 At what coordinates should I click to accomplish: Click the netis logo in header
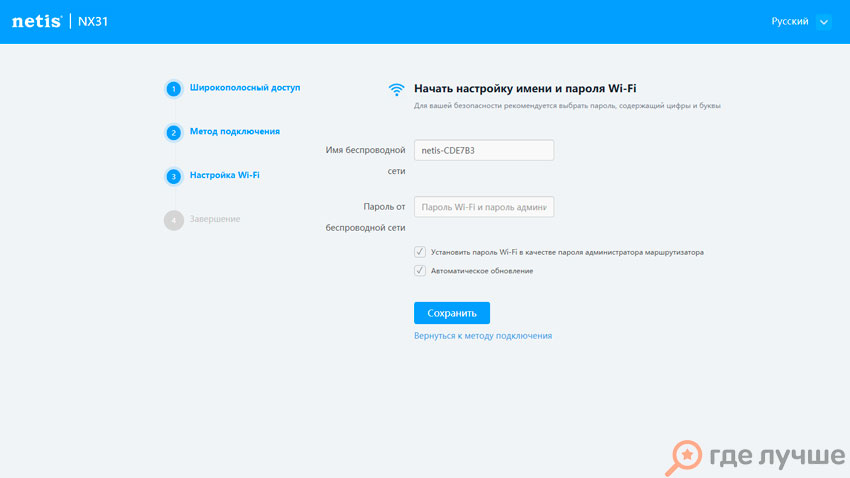37,22
